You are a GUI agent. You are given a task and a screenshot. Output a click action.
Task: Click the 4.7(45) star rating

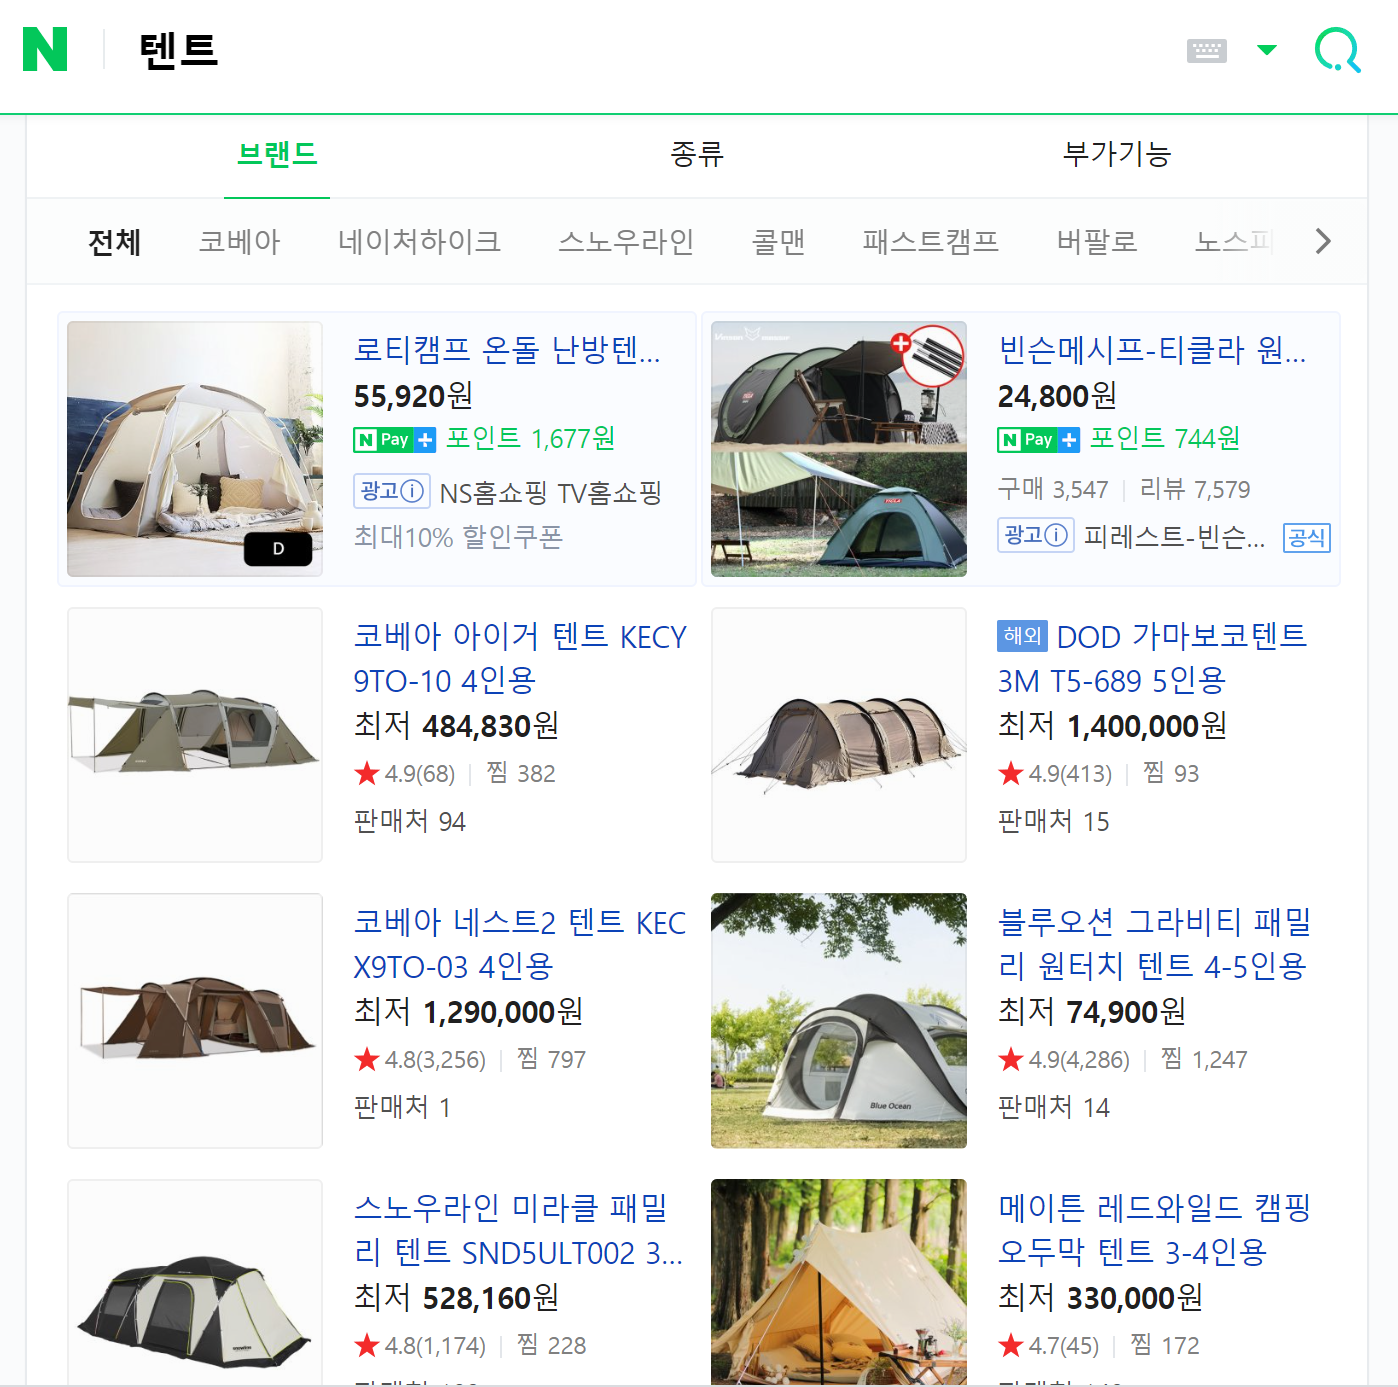click(x=1049, y=1346)
